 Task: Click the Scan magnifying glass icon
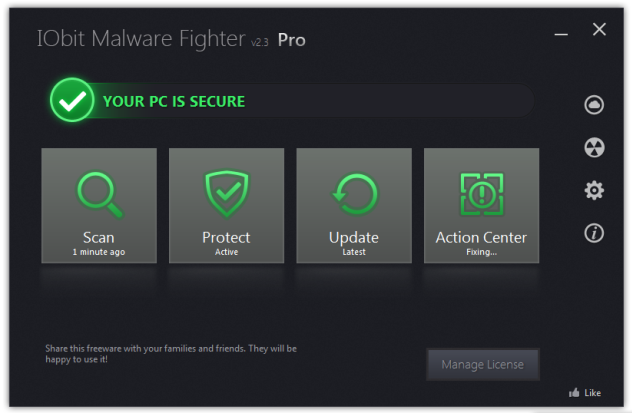[99, 194]
